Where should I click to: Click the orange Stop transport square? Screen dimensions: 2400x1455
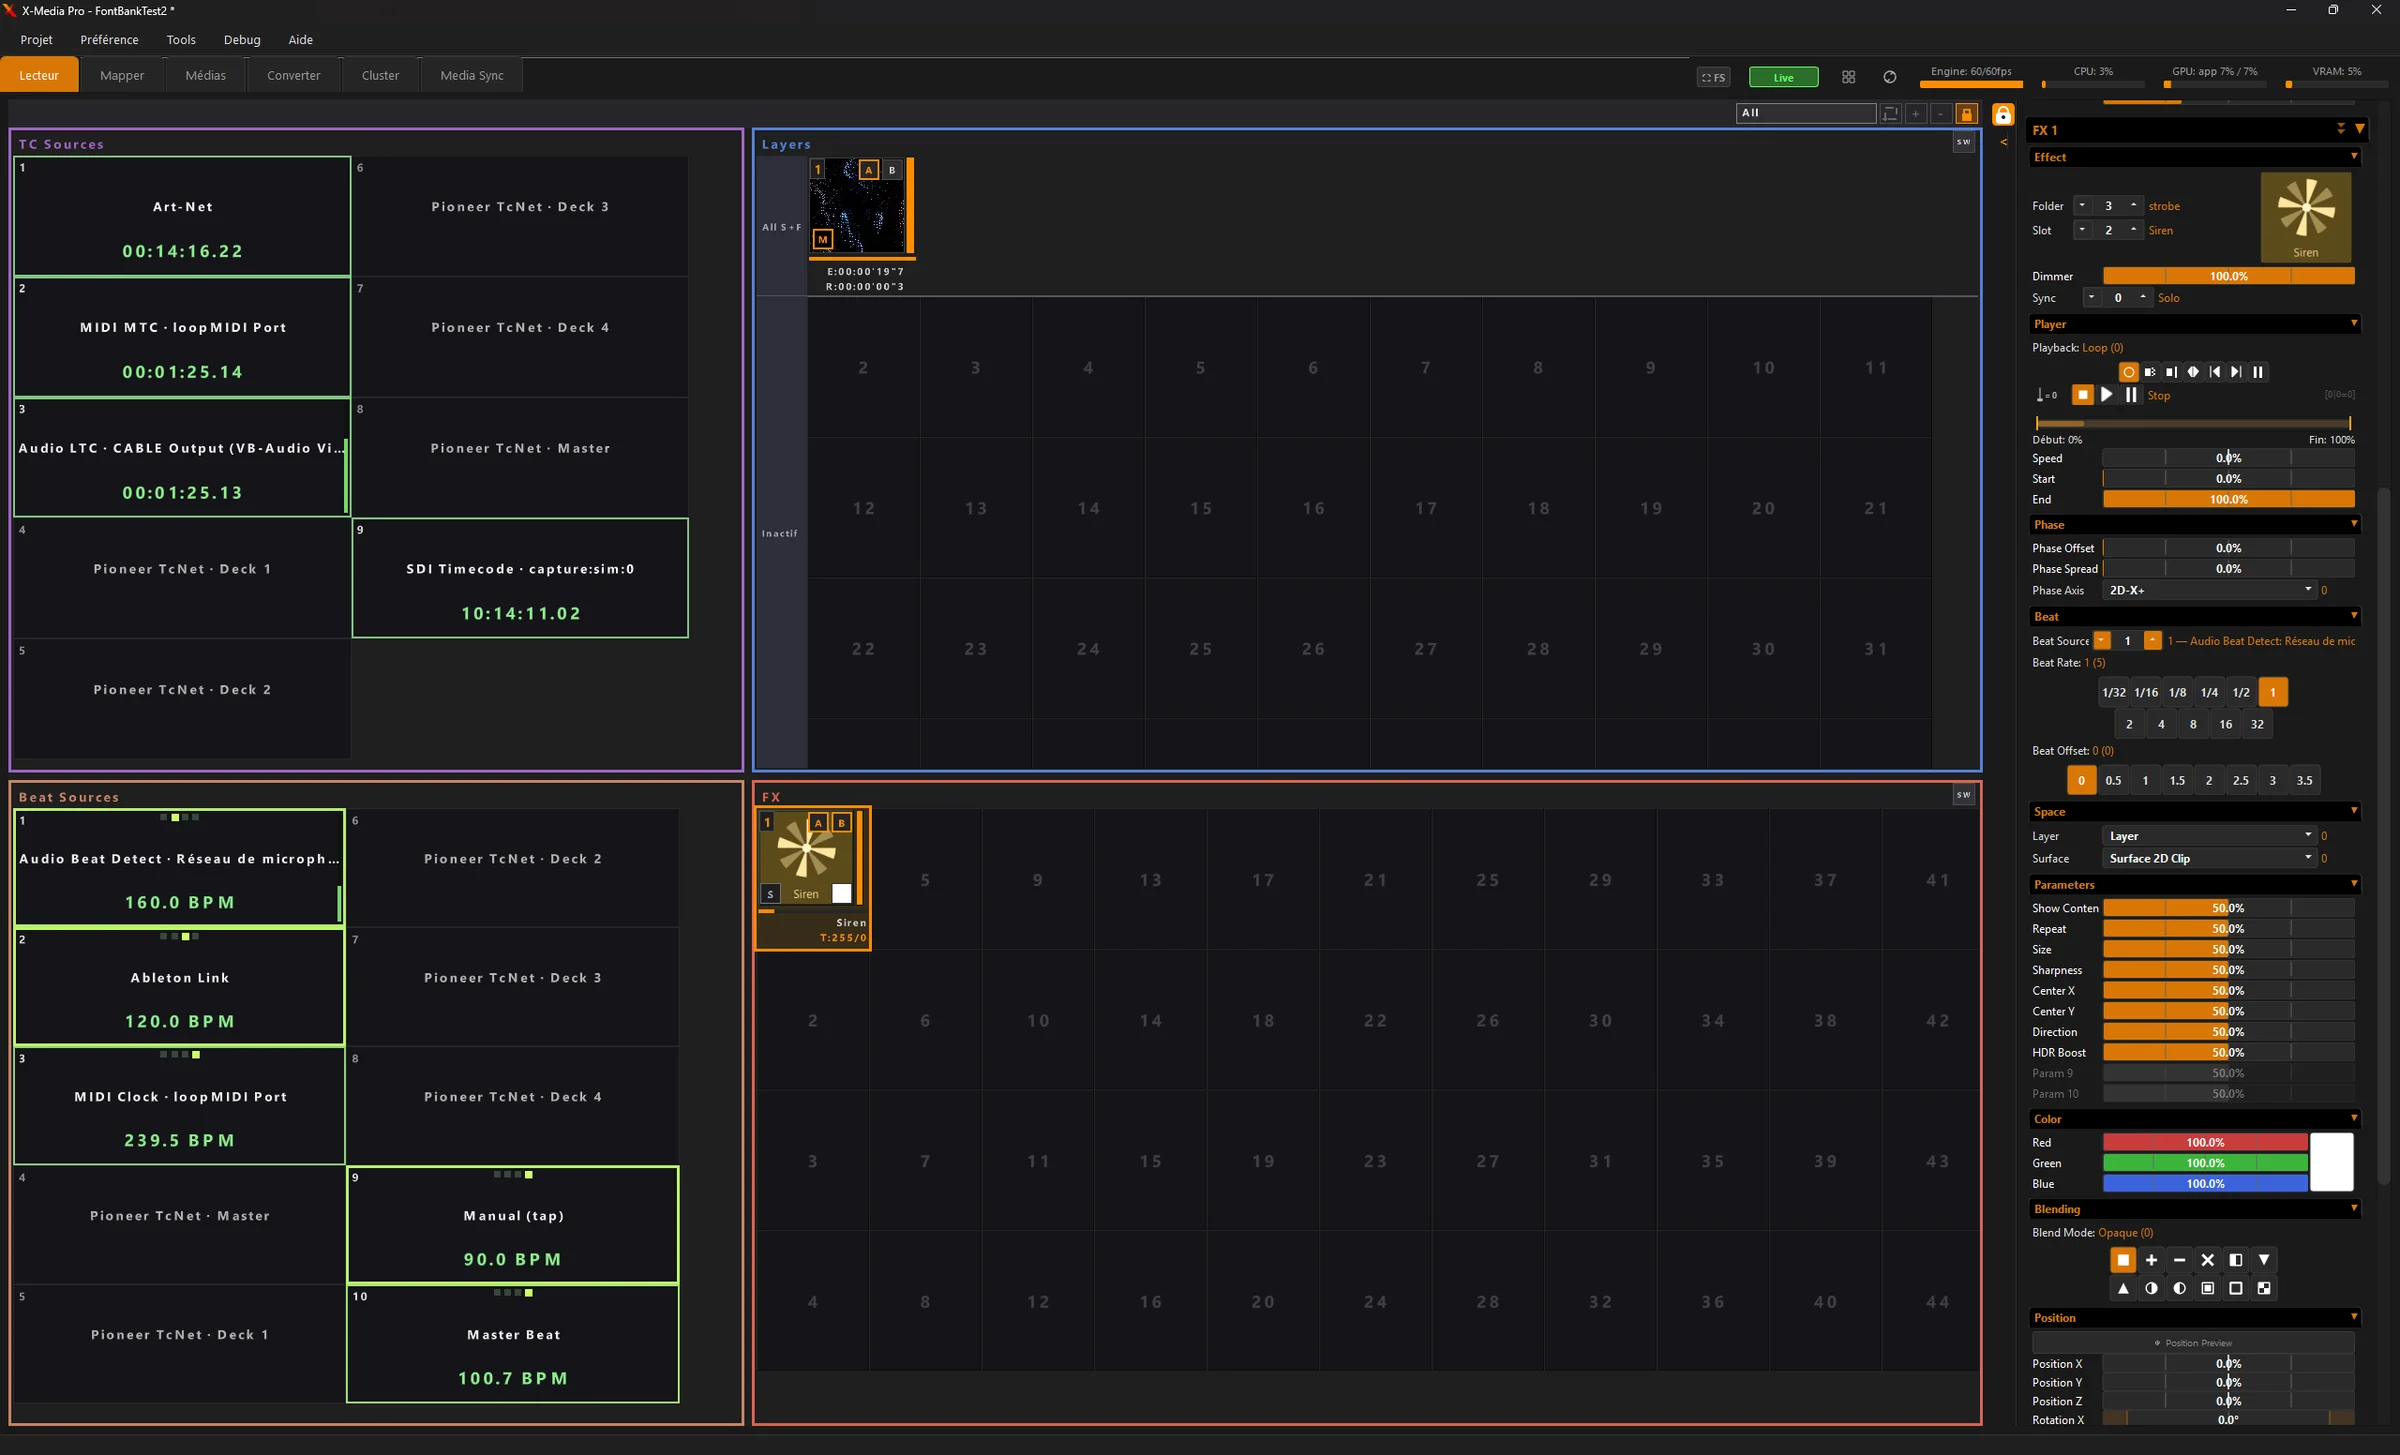2082,395
